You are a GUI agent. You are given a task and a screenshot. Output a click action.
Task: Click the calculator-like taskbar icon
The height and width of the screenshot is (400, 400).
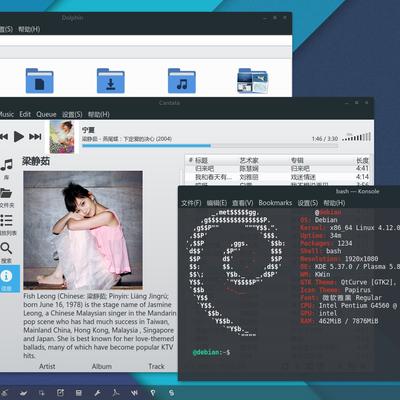(79, 393)
